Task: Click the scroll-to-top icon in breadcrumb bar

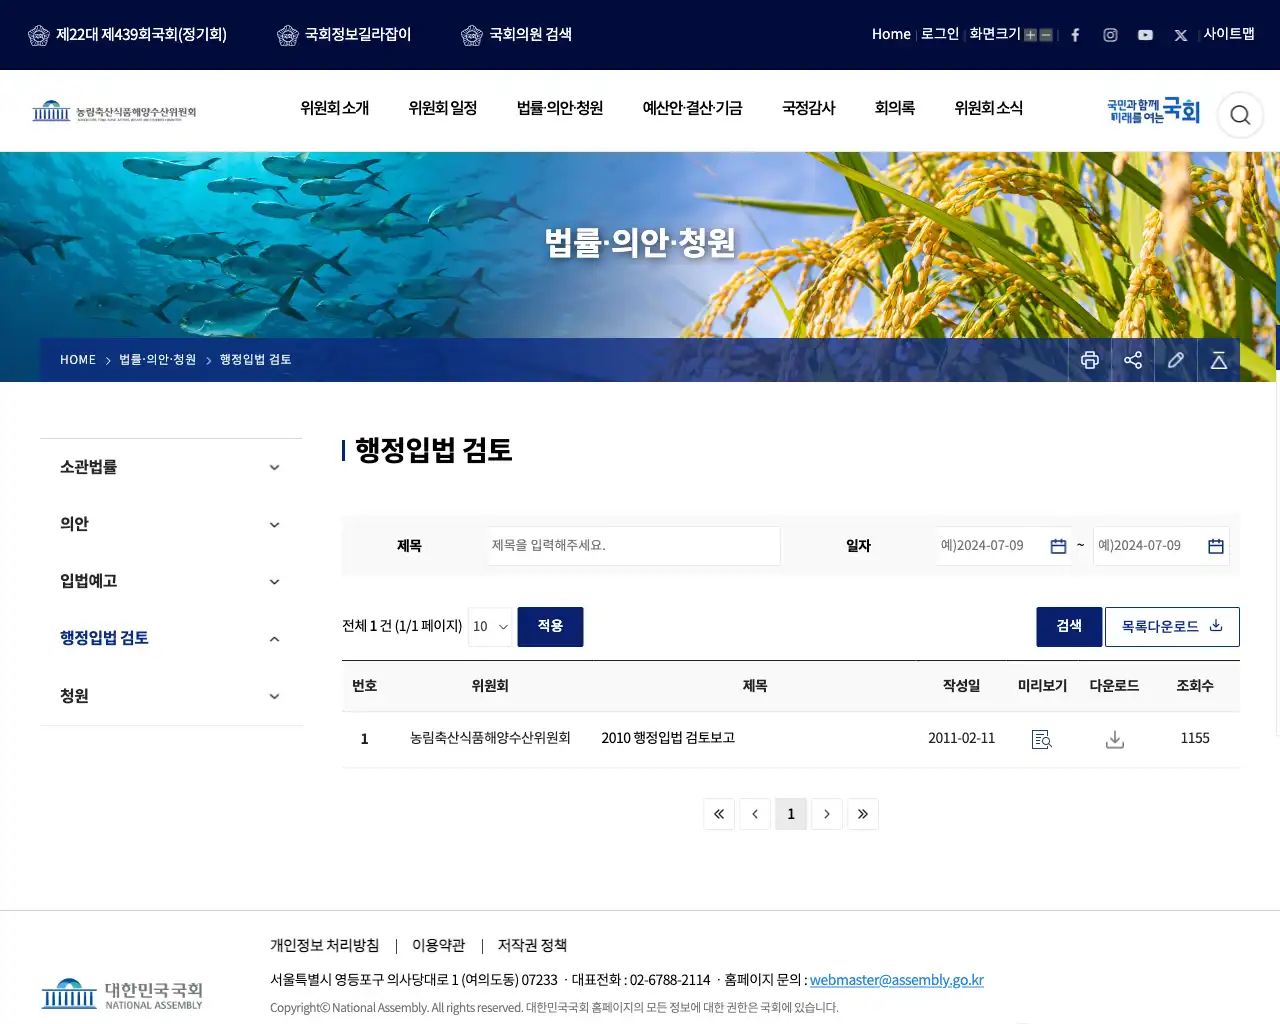Action: click(x=1219, y=360)
